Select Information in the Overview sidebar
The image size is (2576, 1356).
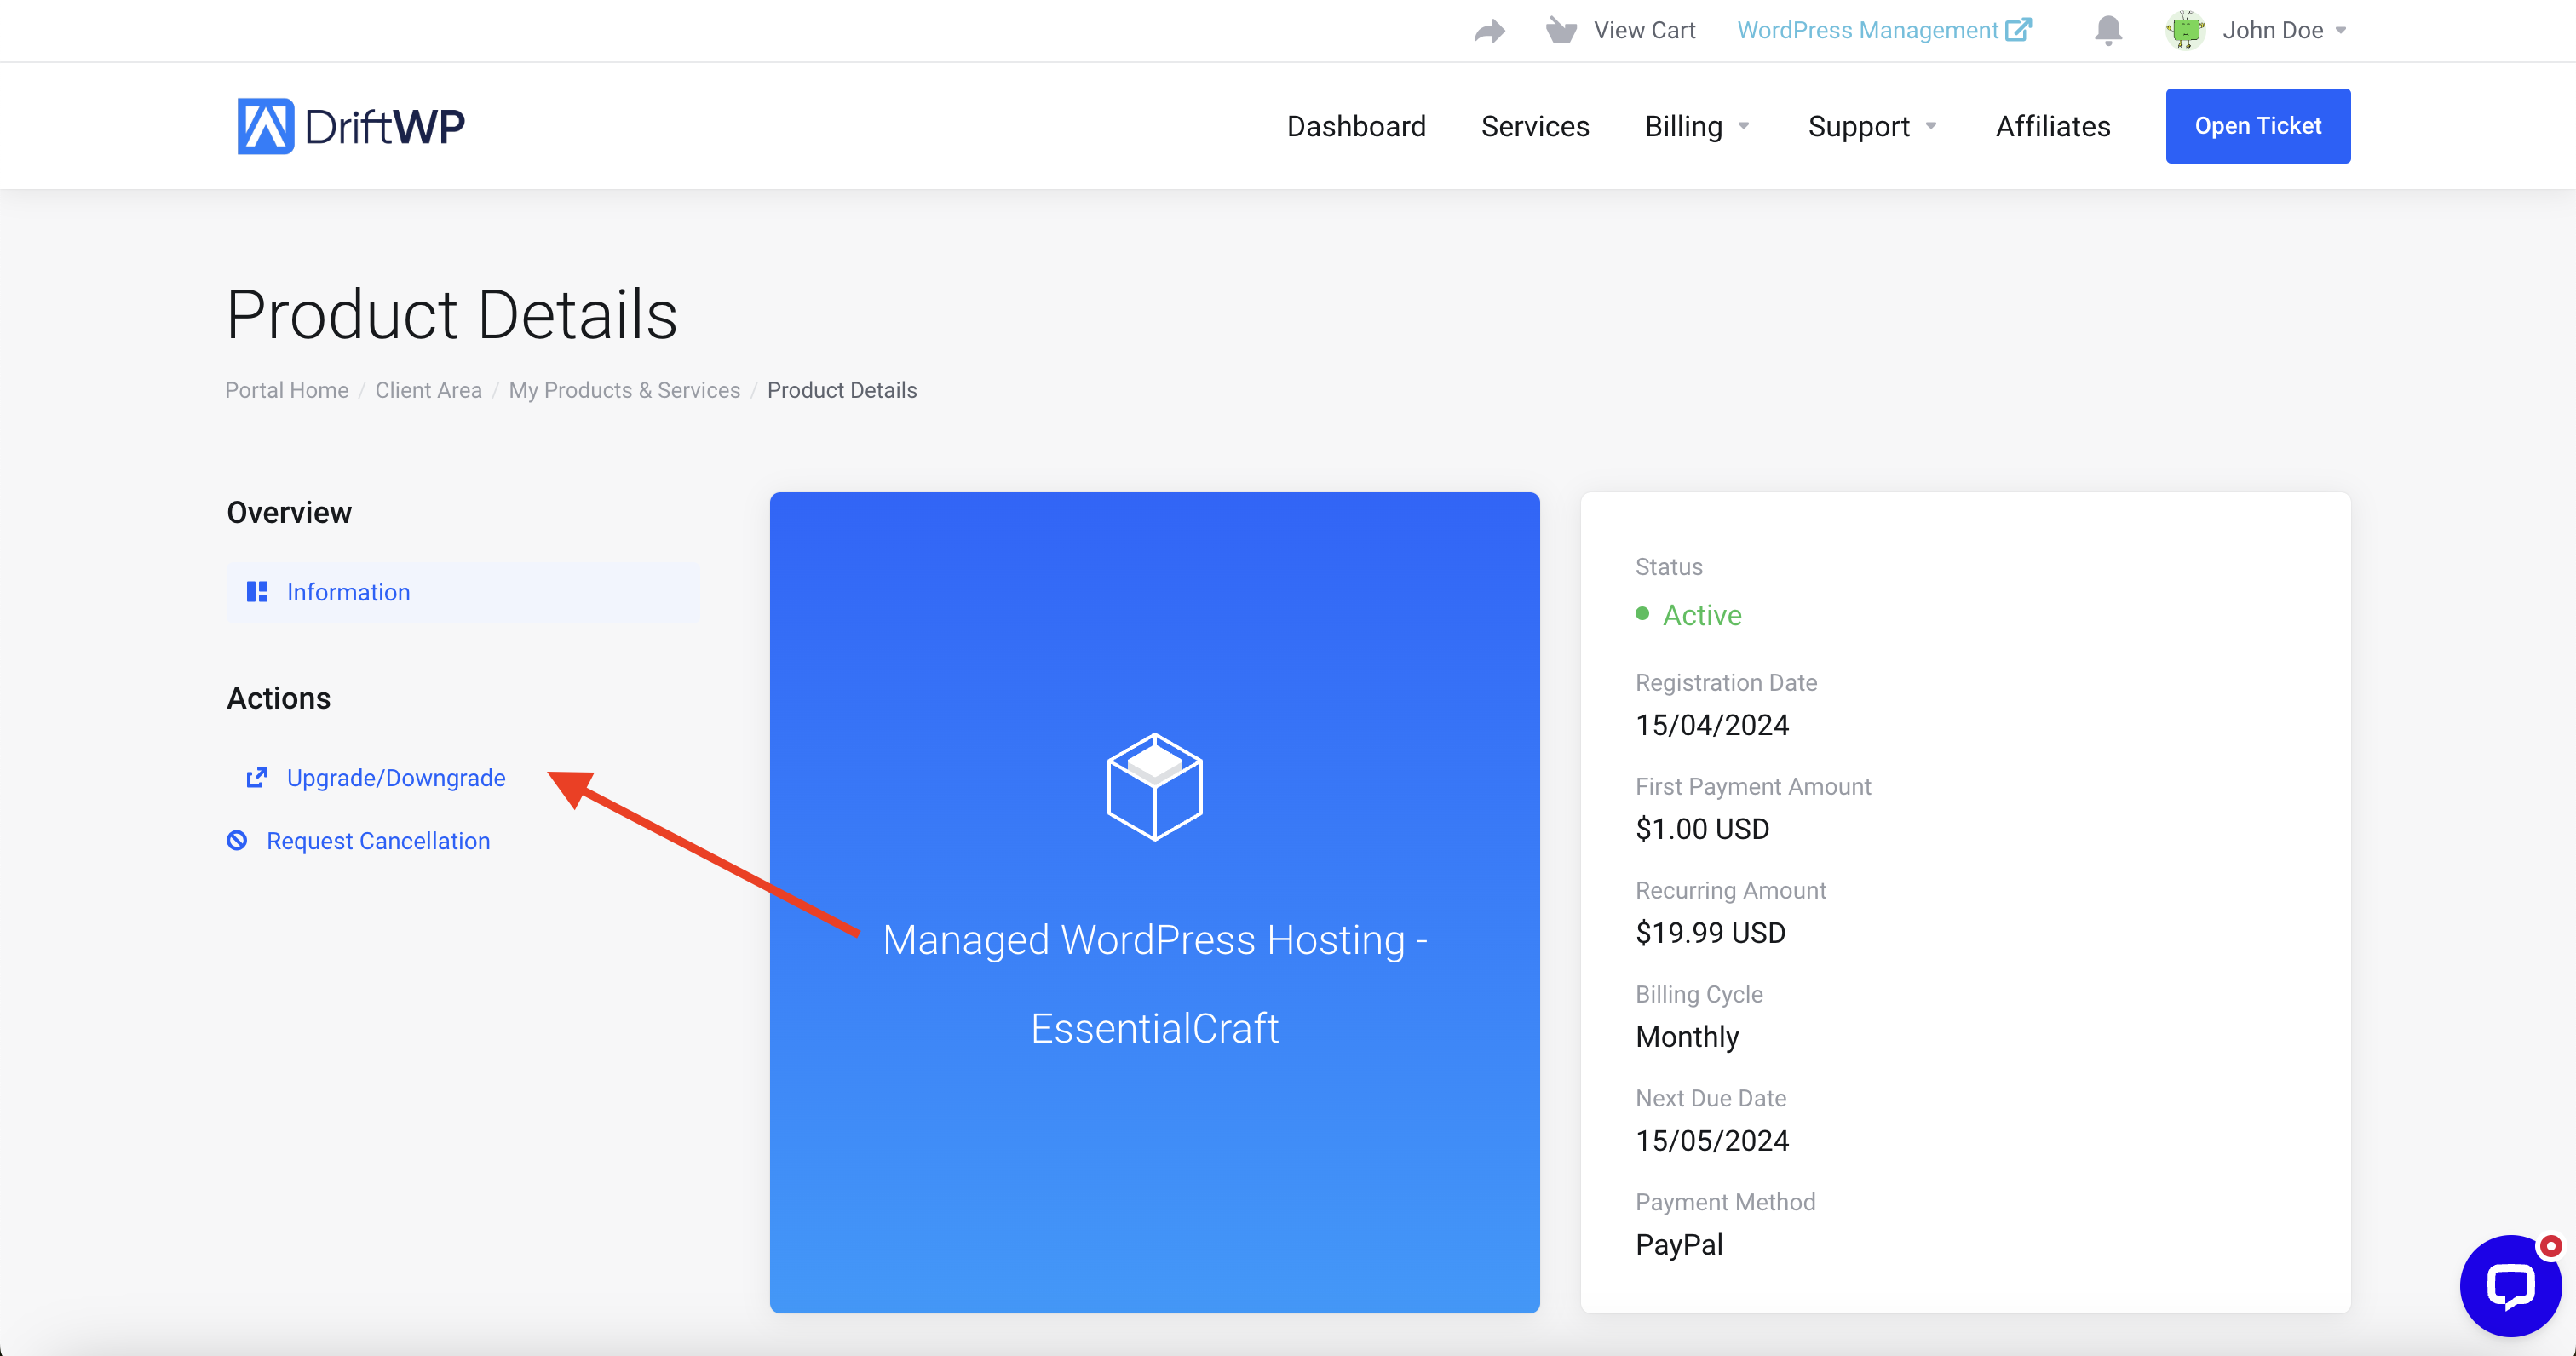click(x=463, y=592)
